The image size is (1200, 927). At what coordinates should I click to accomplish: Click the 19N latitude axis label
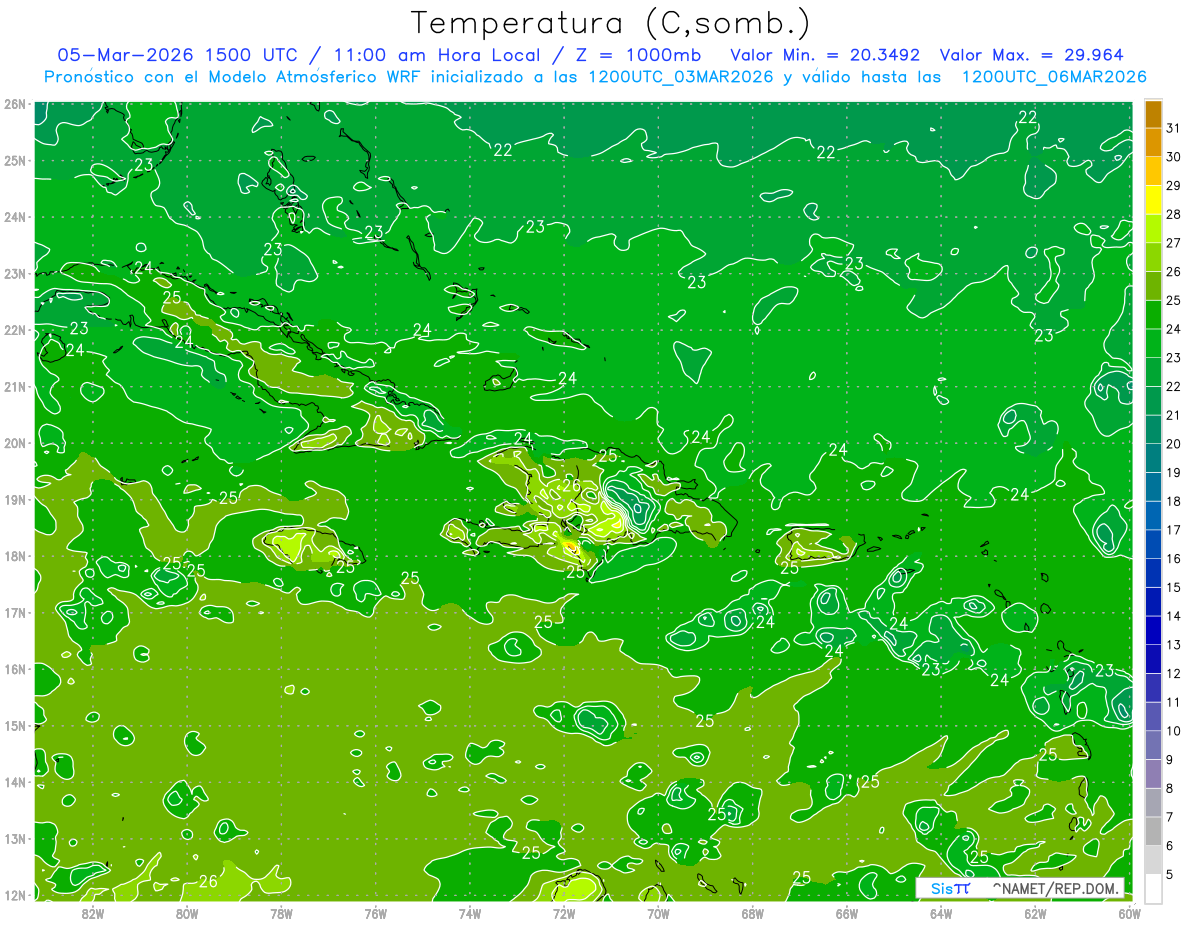coord(15,500)
